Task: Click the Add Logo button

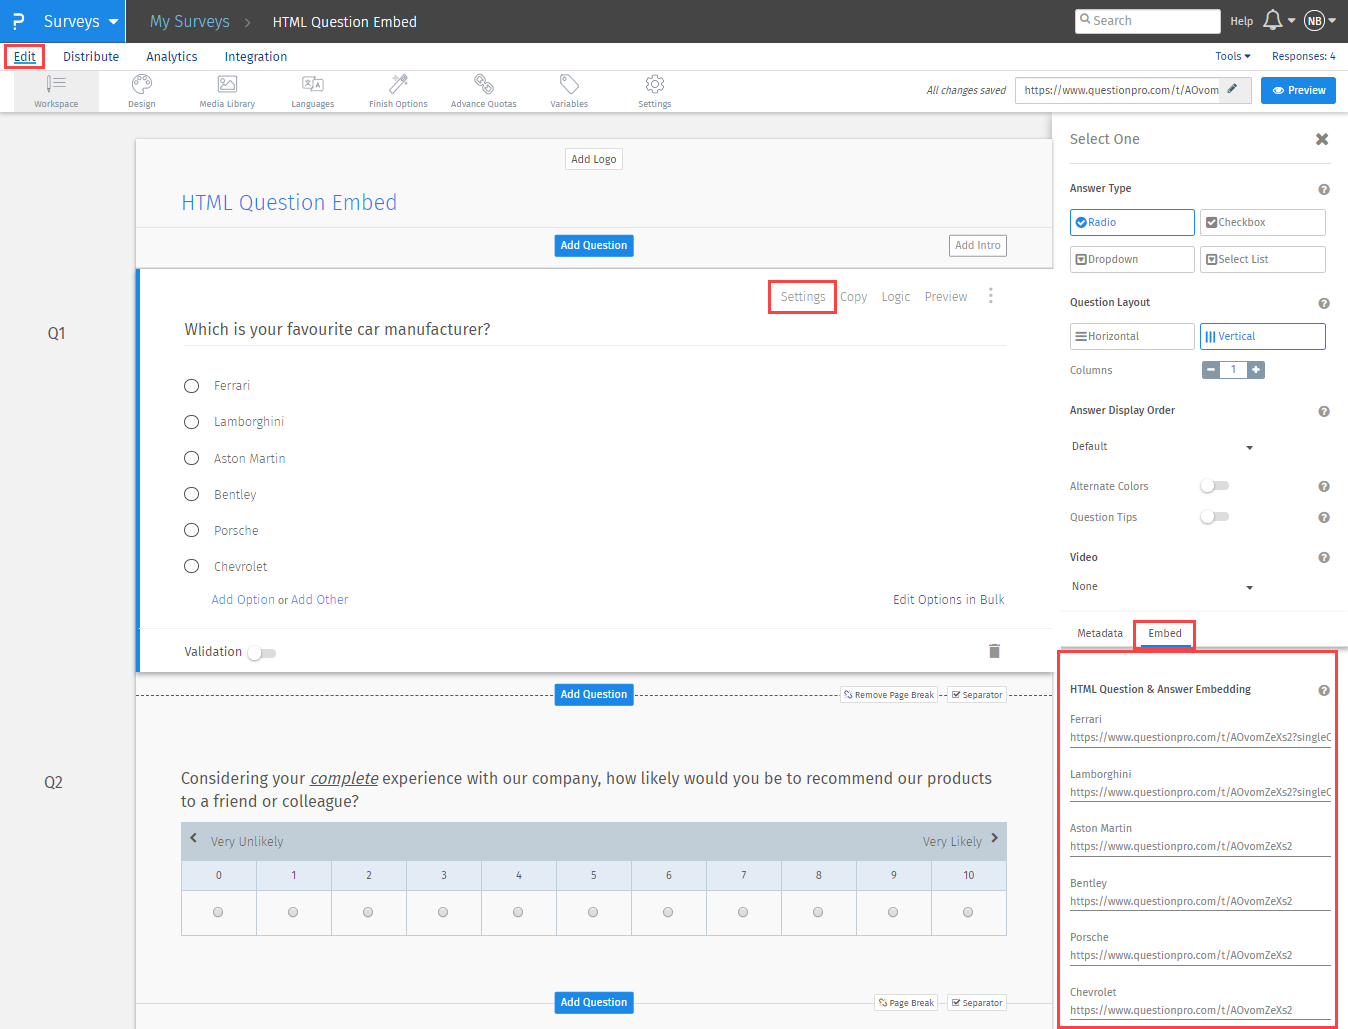Action: (x=594, y=159)
